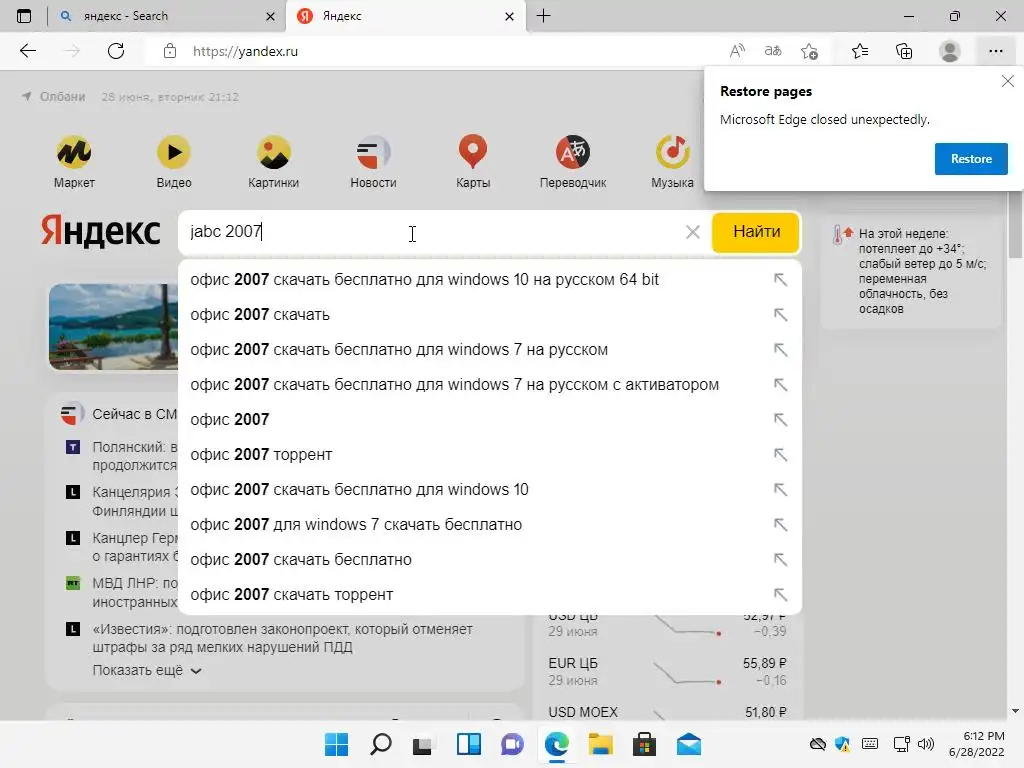Add this page to favorites
The width and height of the screenshot is (1024, 768).
tap(809, 51)
